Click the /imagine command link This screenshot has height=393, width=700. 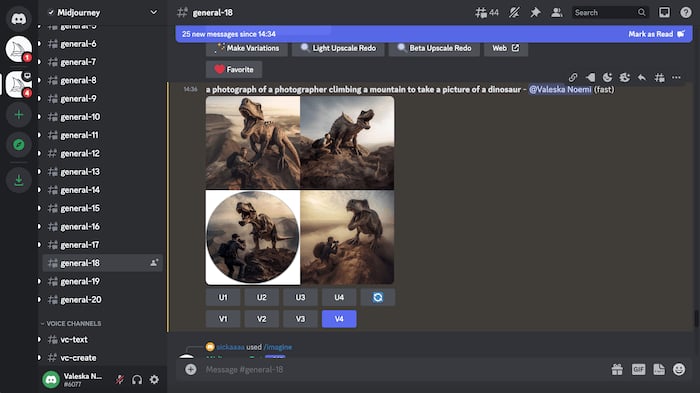[x=278, y=347]
